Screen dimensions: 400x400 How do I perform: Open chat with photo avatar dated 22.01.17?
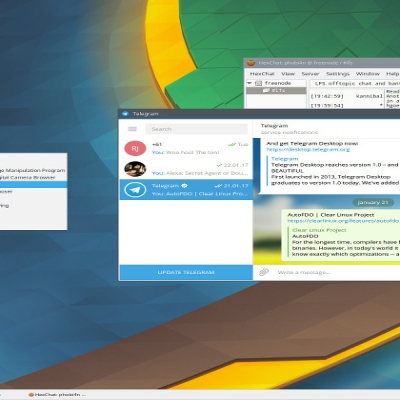point(135,169)
